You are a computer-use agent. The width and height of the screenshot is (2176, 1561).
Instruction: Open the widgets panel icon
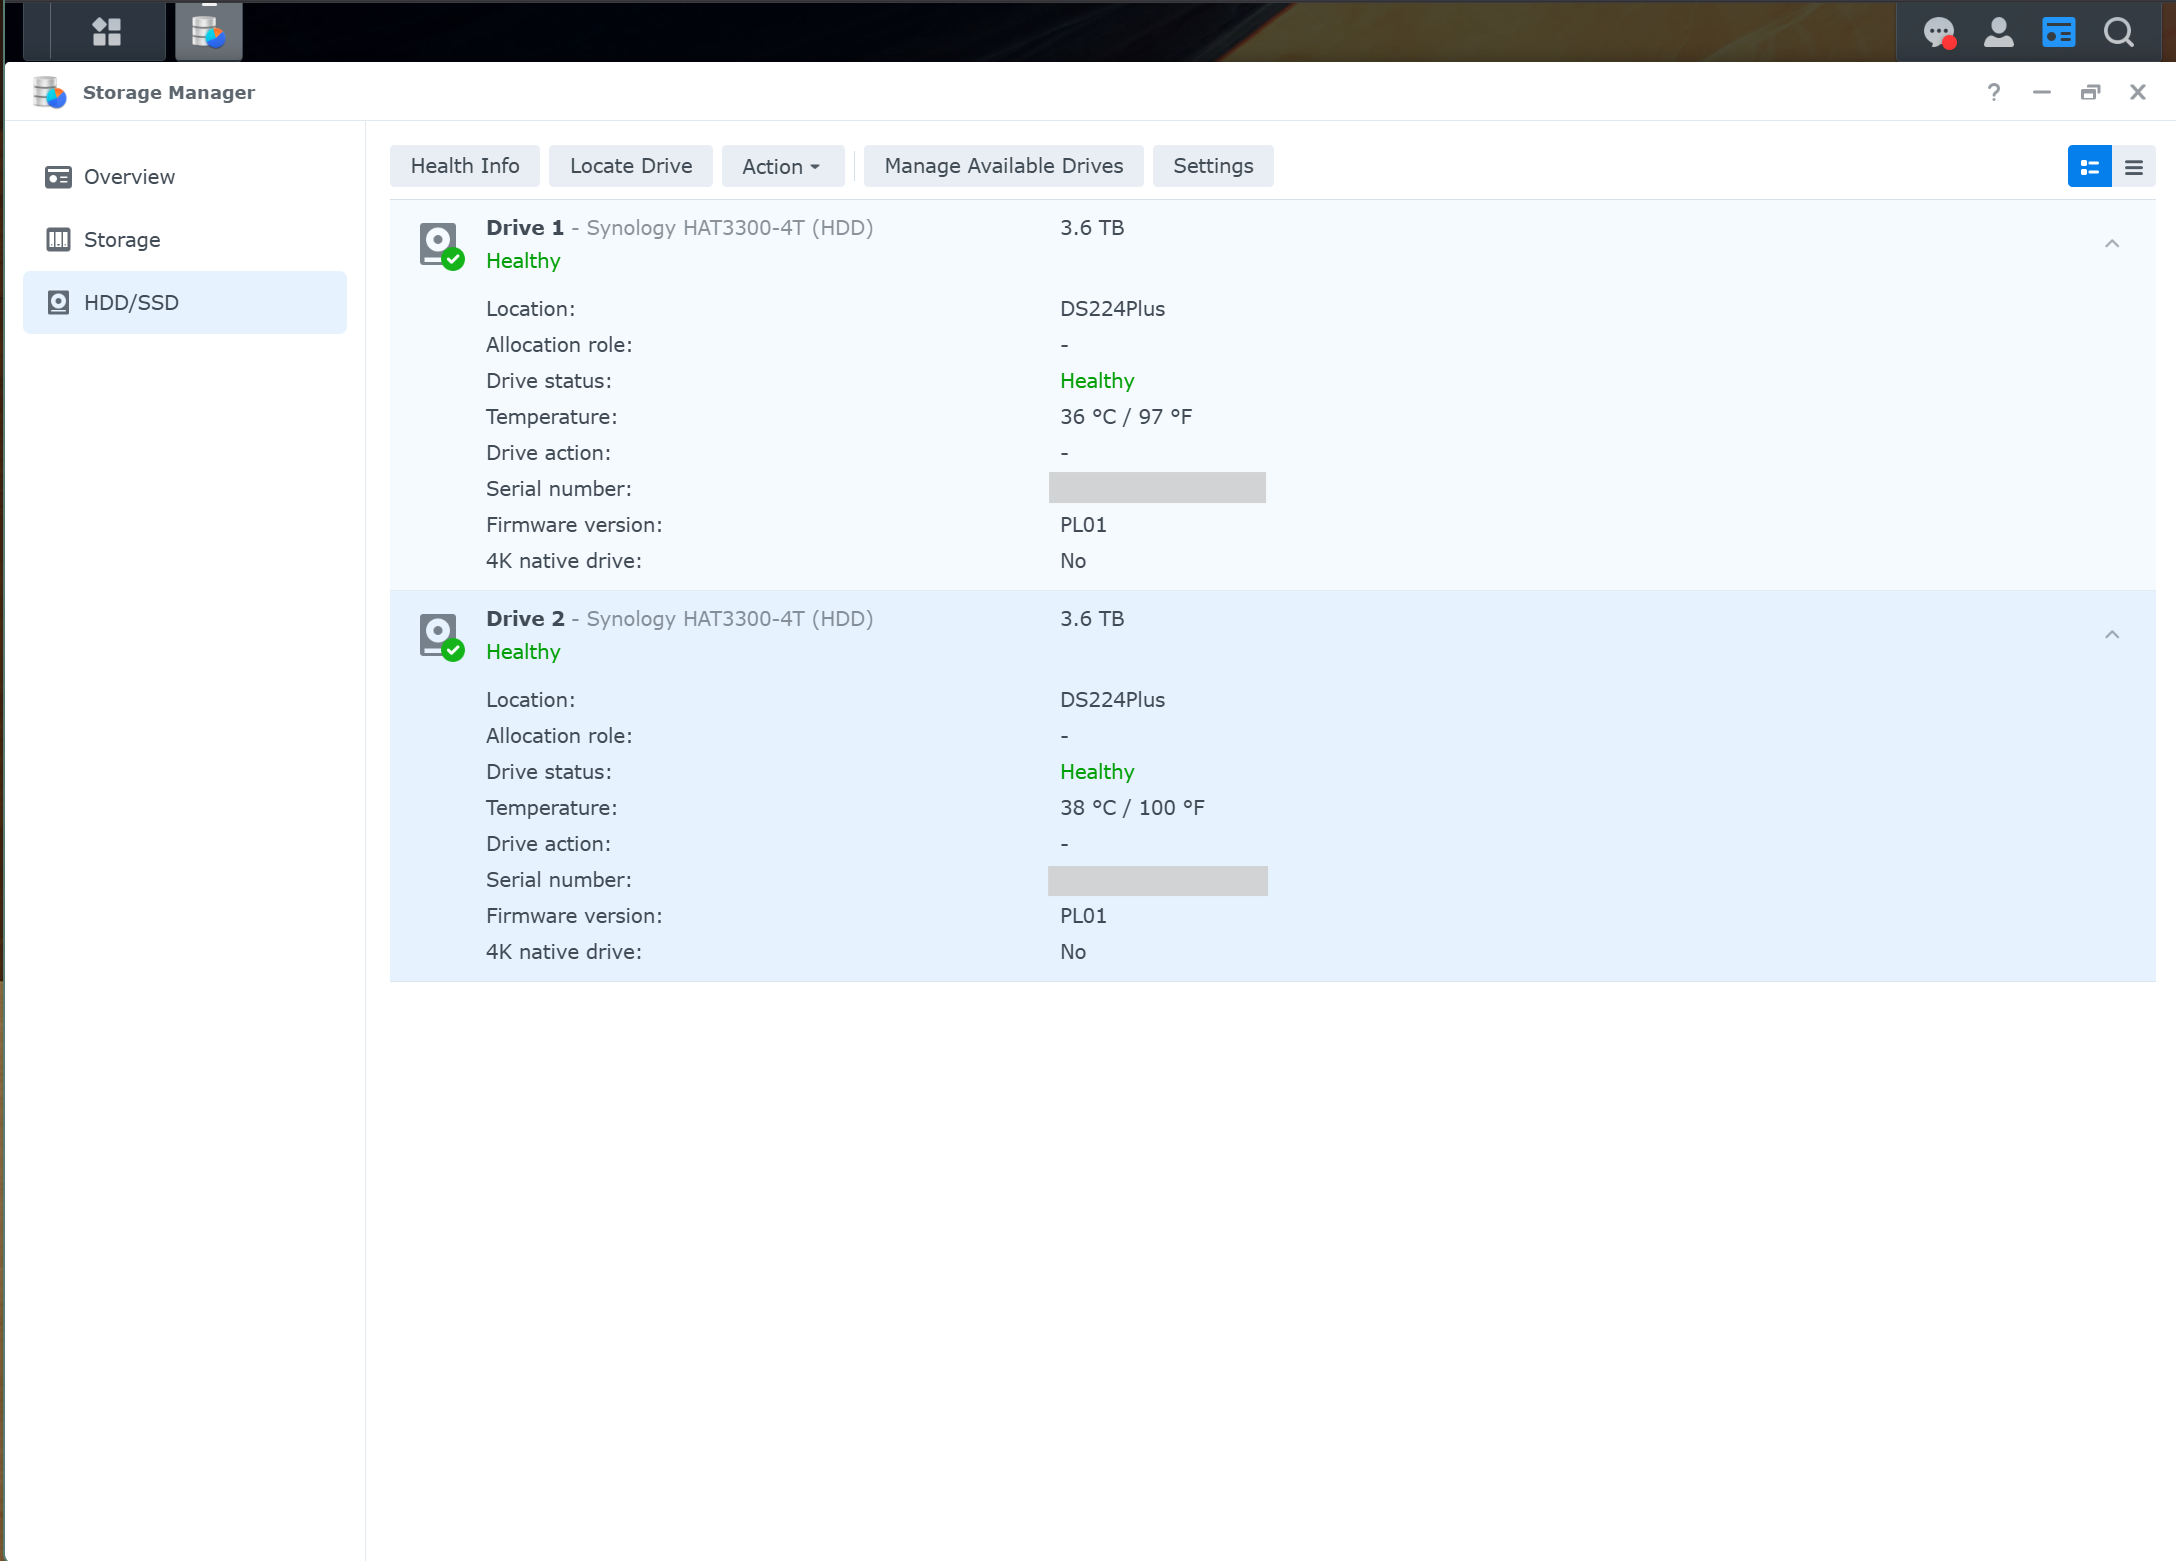tap(2059, 33)
